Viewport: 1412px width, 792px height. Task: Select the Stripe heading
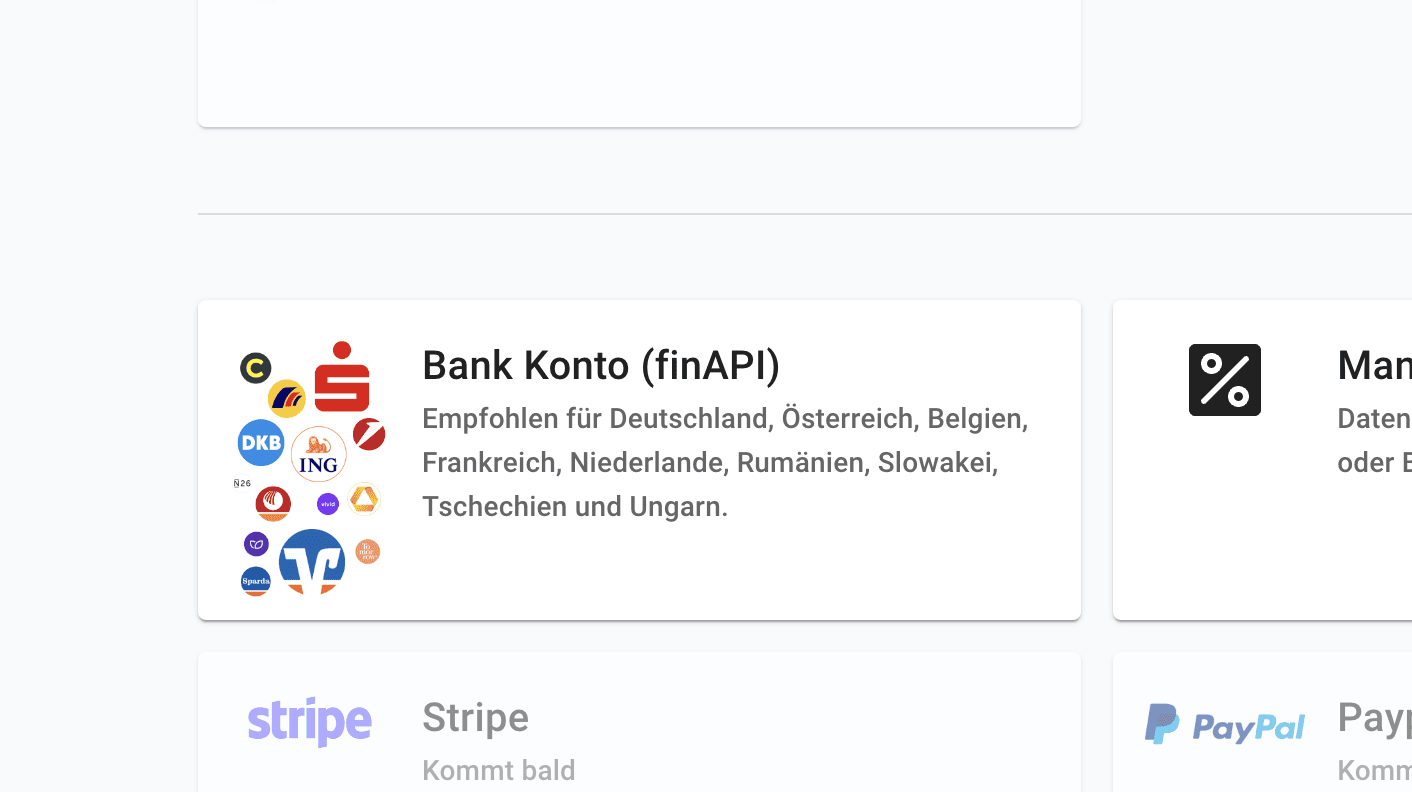click(x=475, y=717)
